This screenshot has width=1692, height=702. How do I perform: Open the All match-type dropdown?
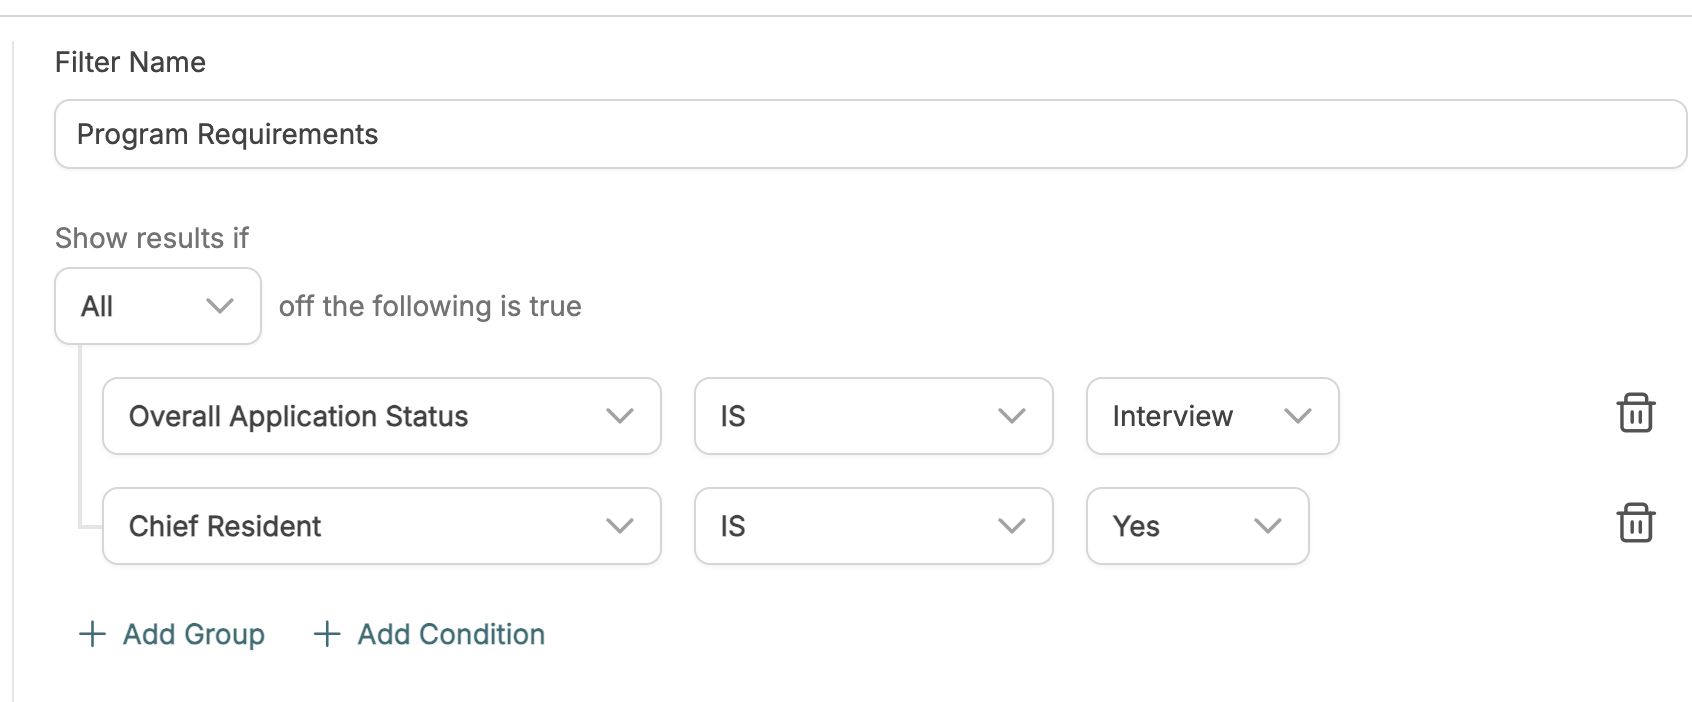pos(158,306)
